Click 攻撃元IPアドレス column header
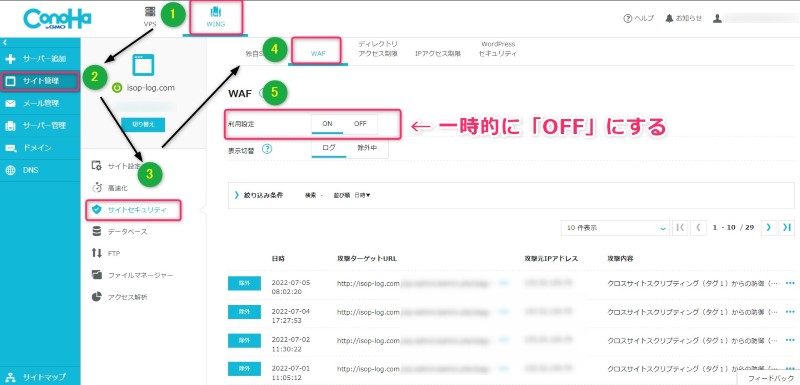This screenshot has width=800, height=385. pos(551,259)
